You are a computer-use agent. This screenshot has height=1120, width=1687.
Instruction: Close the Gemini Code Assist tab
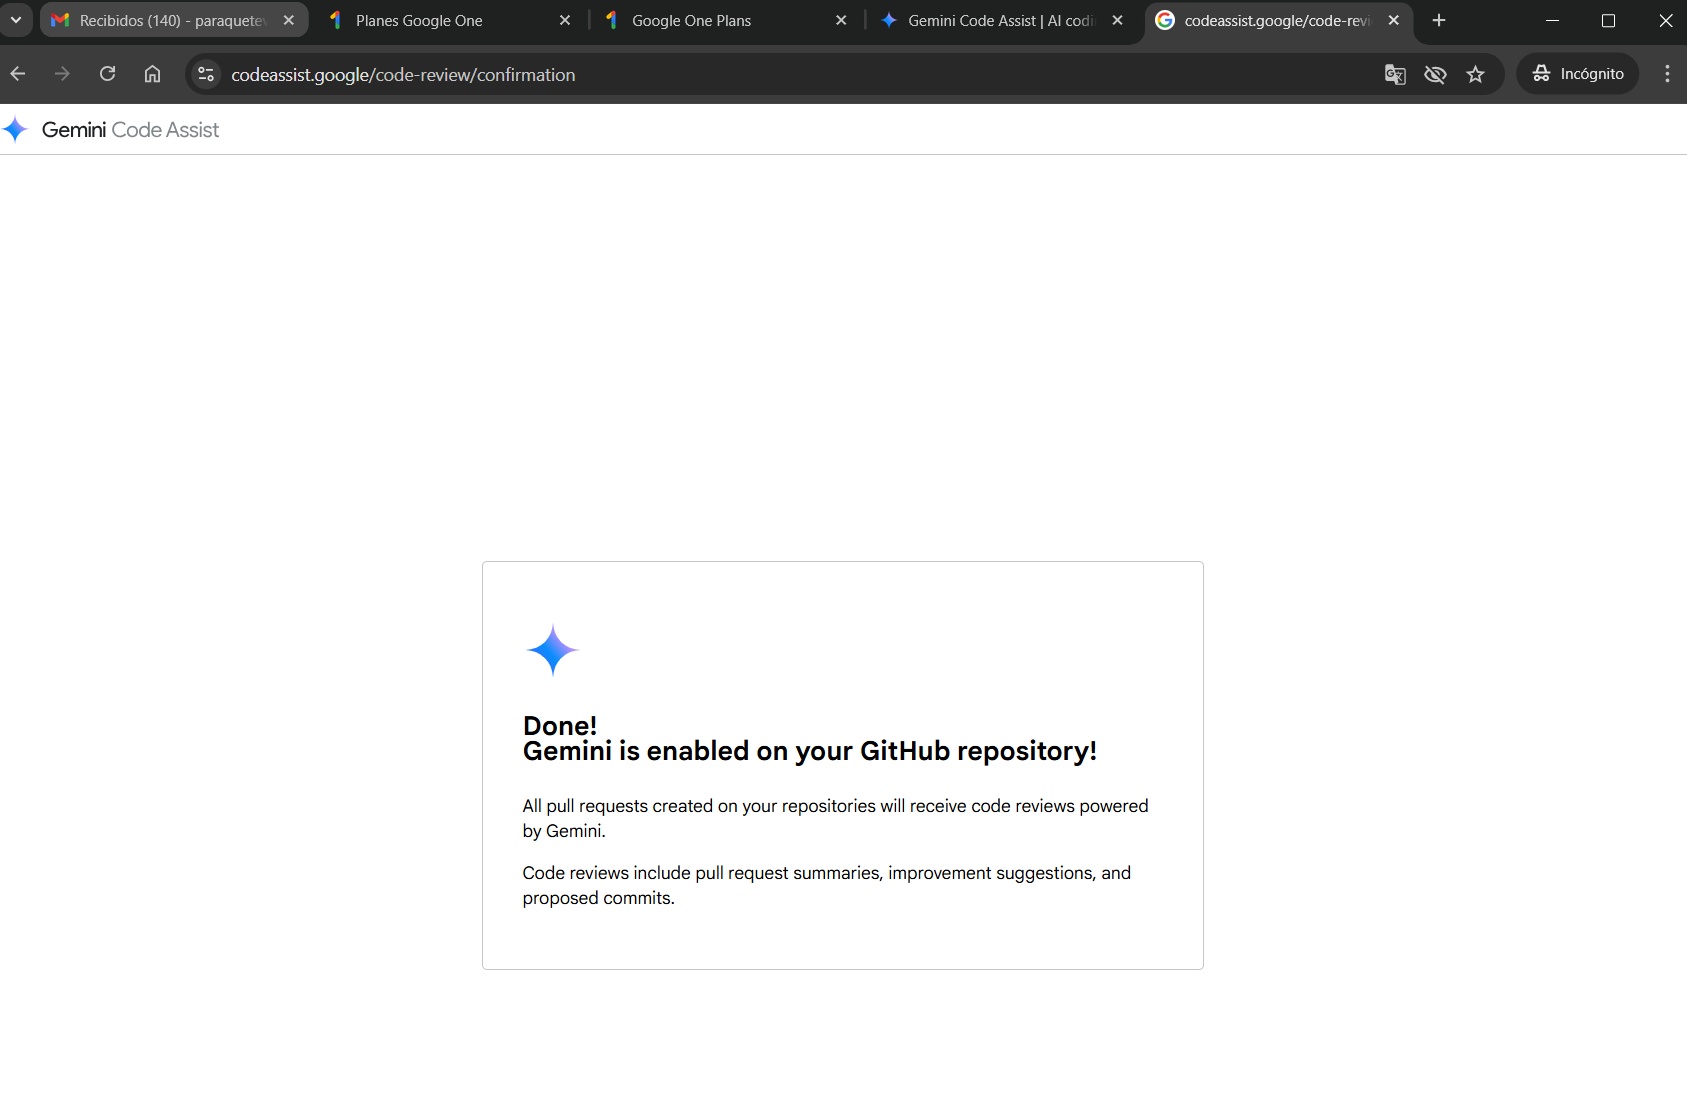(1117, 21)
